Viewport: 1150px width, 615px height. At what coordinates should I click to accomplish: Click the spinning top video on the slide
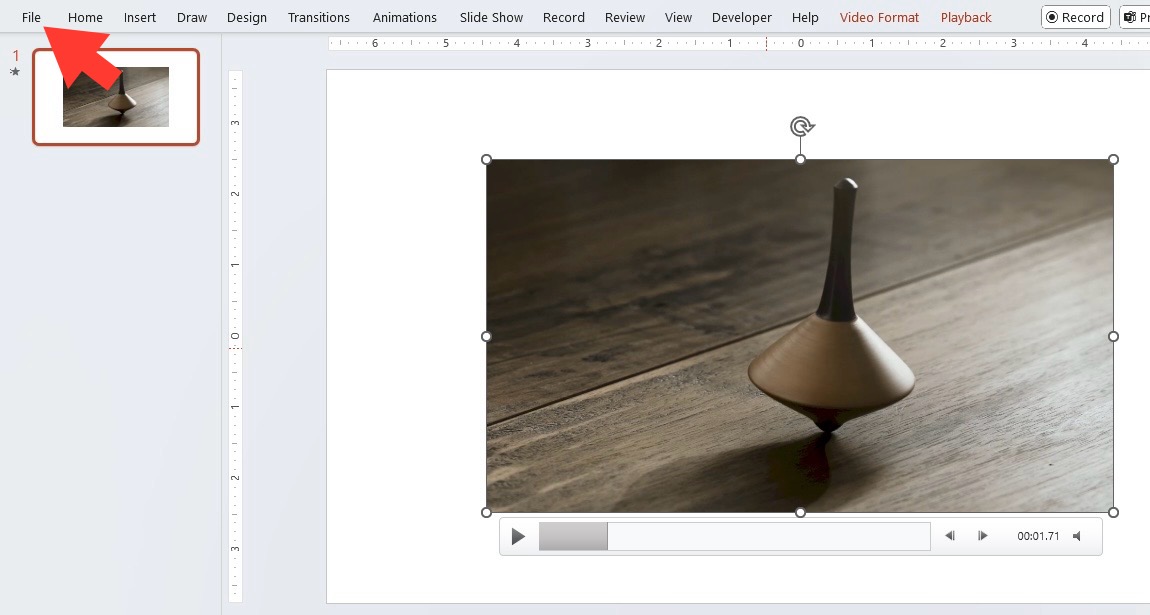click(800, 336)
